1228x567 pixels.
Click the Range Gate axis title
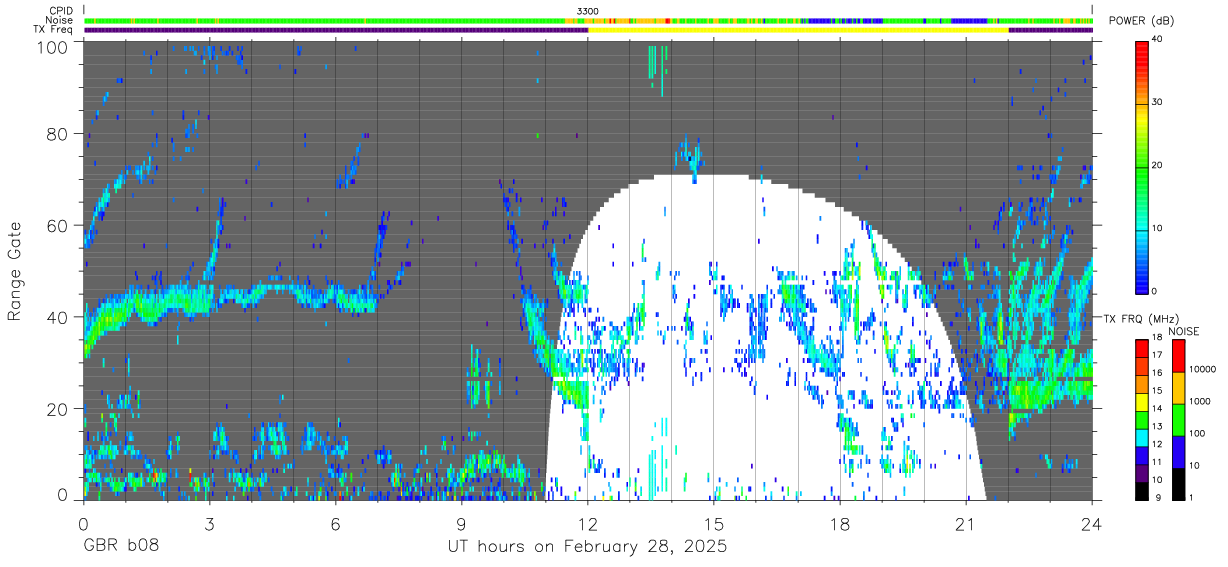click(x=16, y=270)
